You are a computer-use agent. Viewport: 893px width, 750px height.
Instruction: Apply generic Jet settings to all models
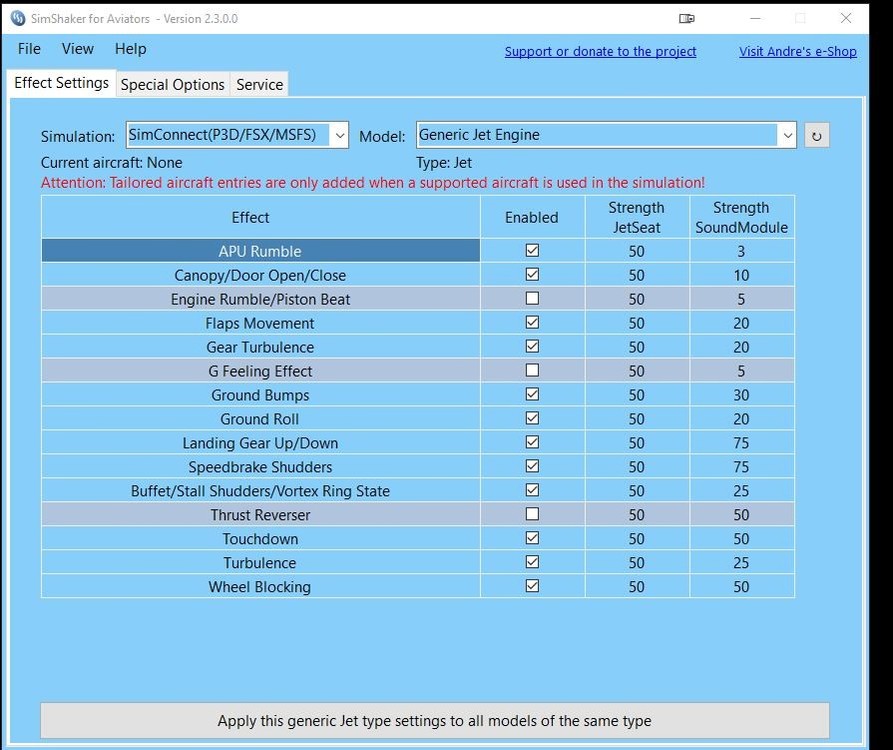pyautogui.click(x=434, y=720)
